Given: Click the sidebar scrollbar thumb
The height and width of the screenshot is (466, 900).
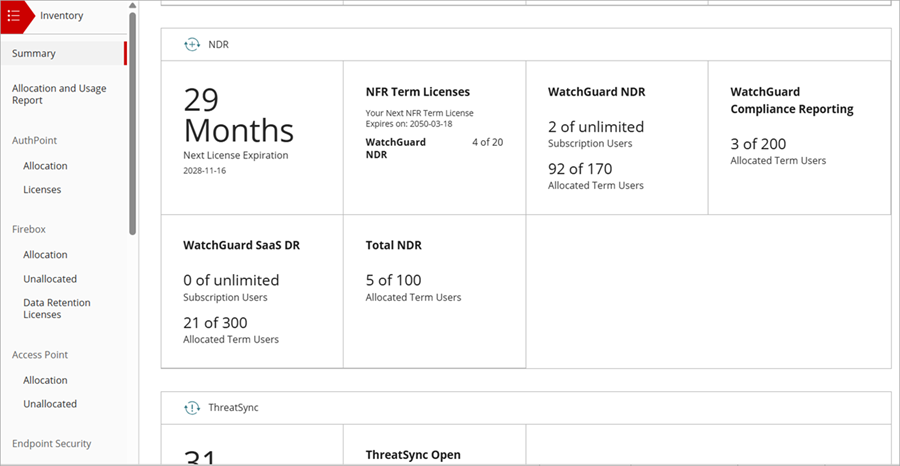Looking at the screenshot, I should coord(133,123).
